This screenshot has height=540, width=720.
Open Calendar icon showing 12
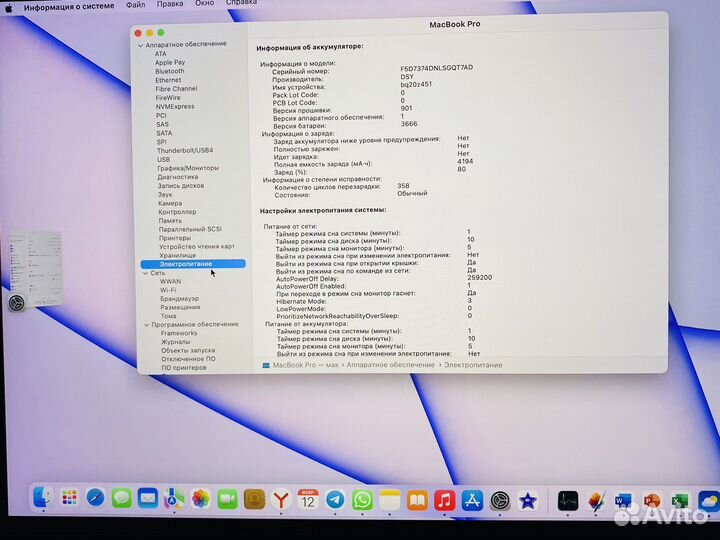(x=308, y=500)
